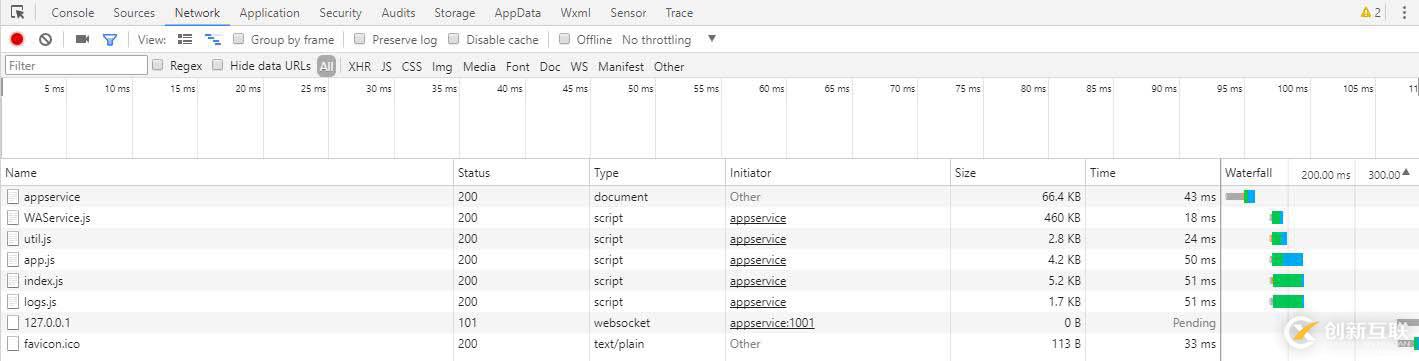Click the file icon beside 127.0.0.1
The image size is (1419, 361).
[13, 323]
